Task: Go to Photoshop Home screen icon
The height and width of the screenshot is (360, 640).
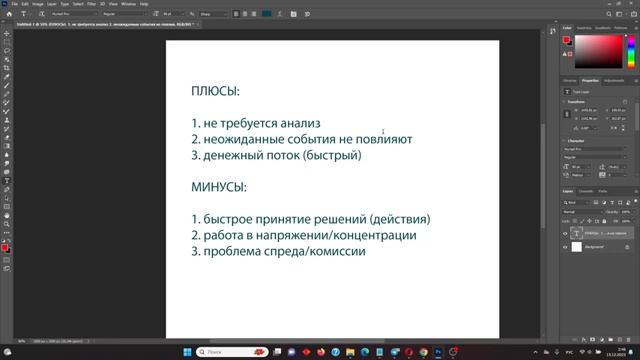Action: click(9, 14)
